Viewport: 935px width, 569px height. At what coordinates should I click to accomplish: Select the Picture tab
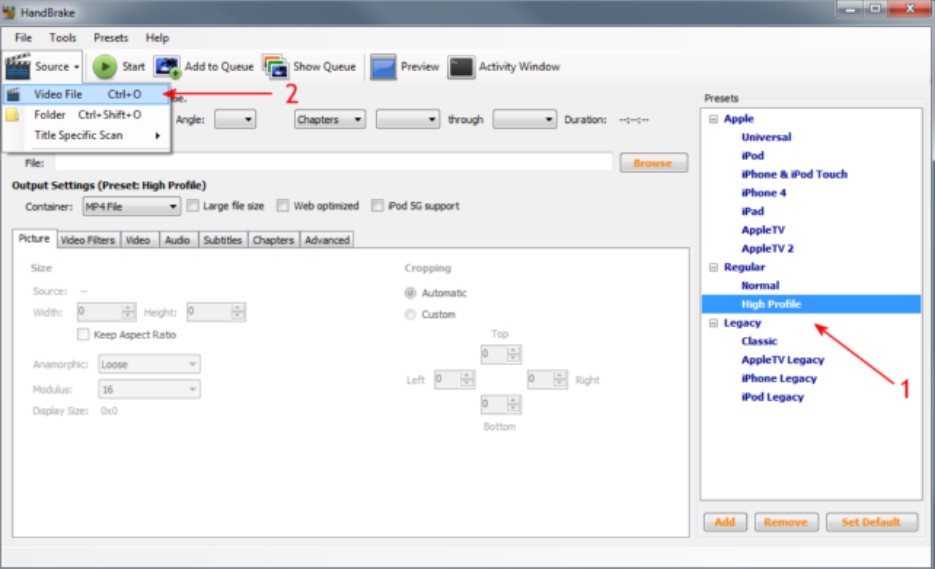pyautogui.click(x=34, y=239)
